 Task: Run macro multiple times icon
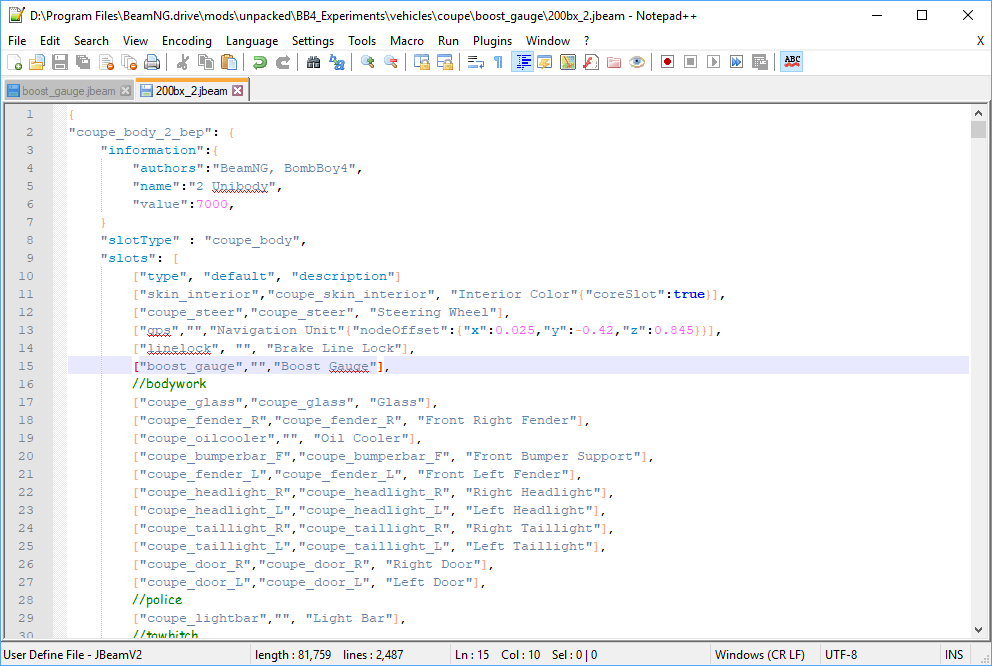tap(736, 62)
